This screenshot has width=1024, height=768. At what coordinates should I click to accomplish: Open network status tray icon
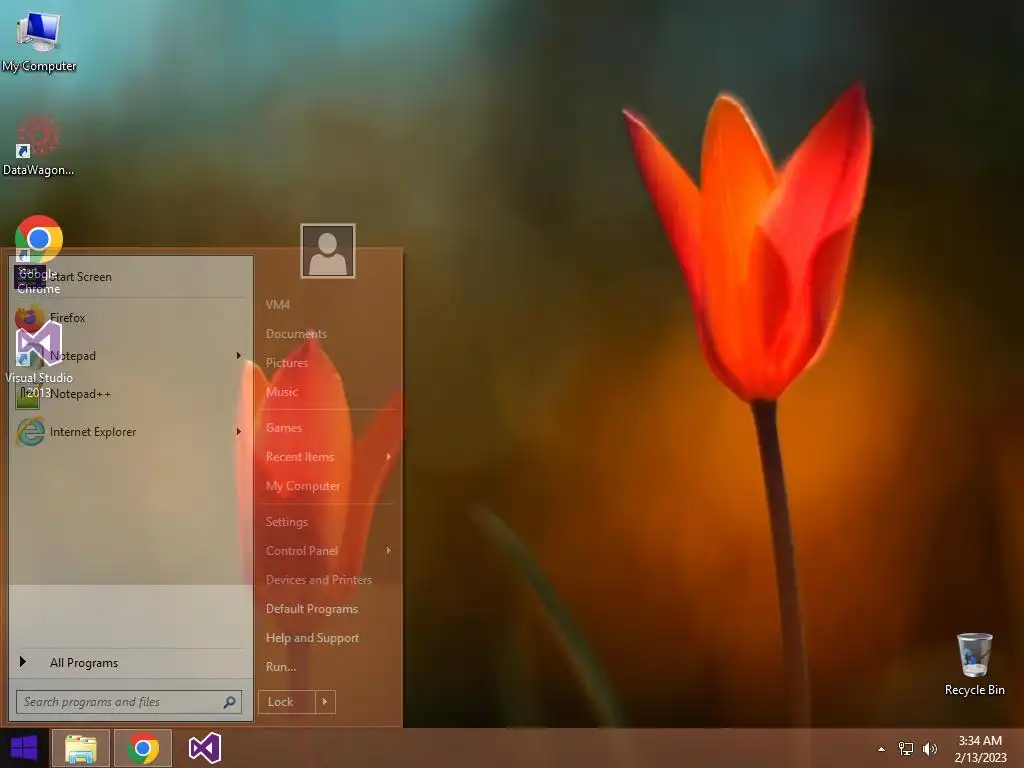pyautogui.click(x=906, y=749)
